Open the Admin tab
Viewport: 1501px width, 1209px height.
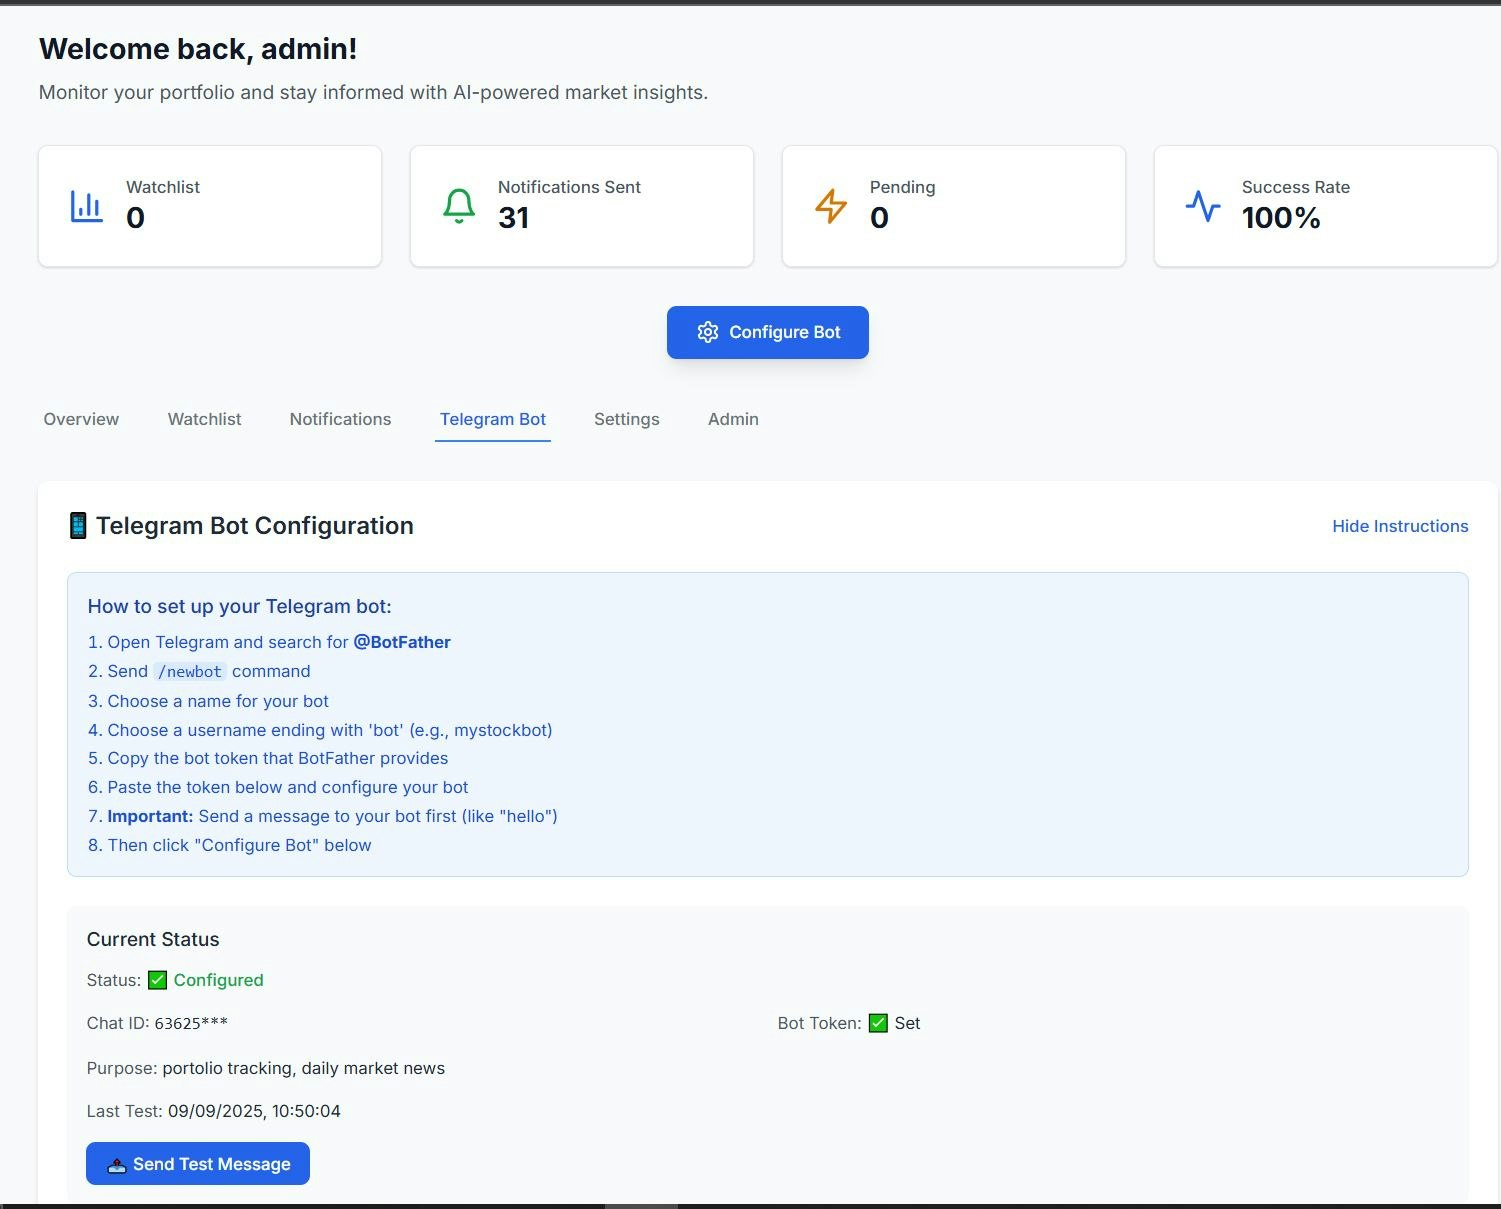click(x=732, y=419)
